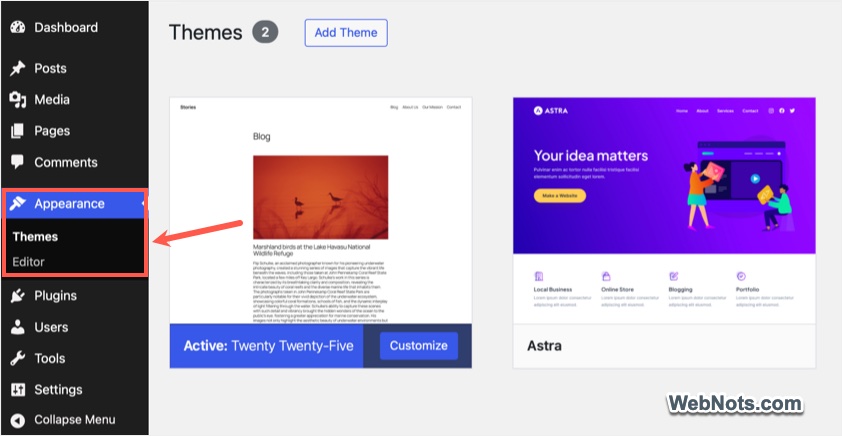
Task: Click the Online Store label in Astra preview
Action: (x=618, y=289)
